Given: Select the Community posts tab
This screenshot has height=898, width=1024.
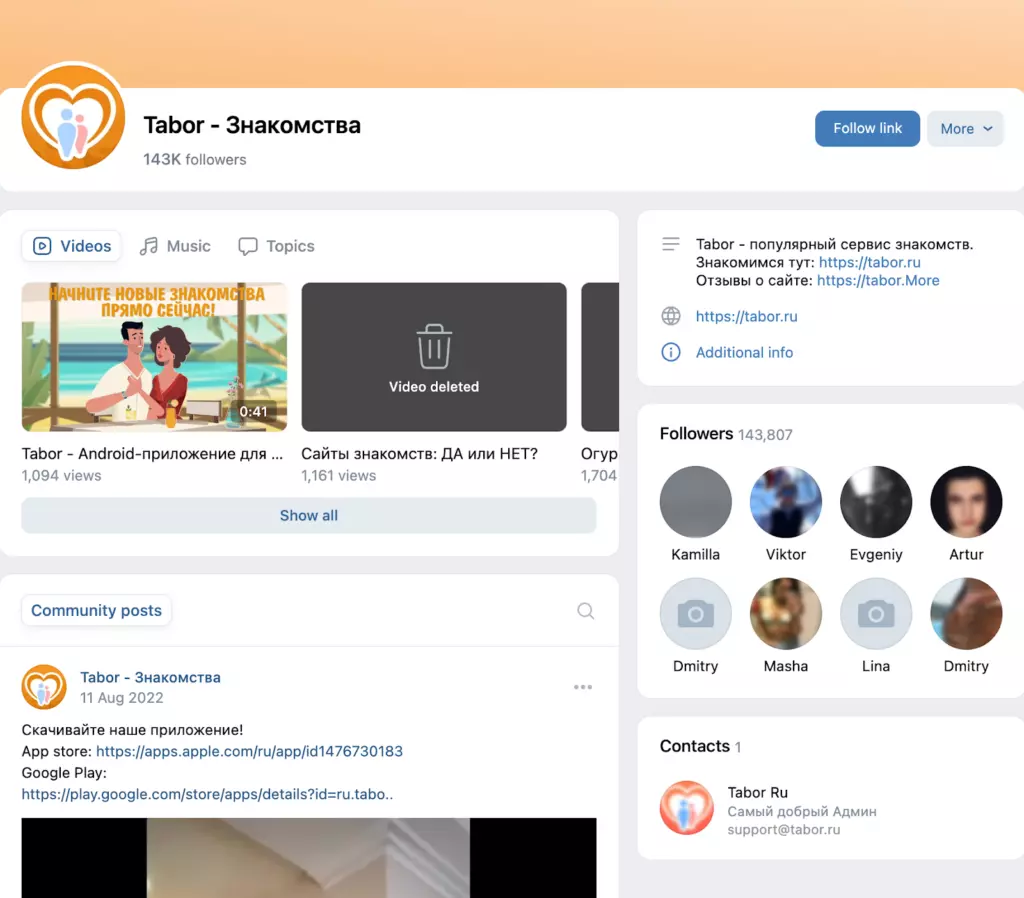Looking at the screenshot, I should tap(97, 610).
